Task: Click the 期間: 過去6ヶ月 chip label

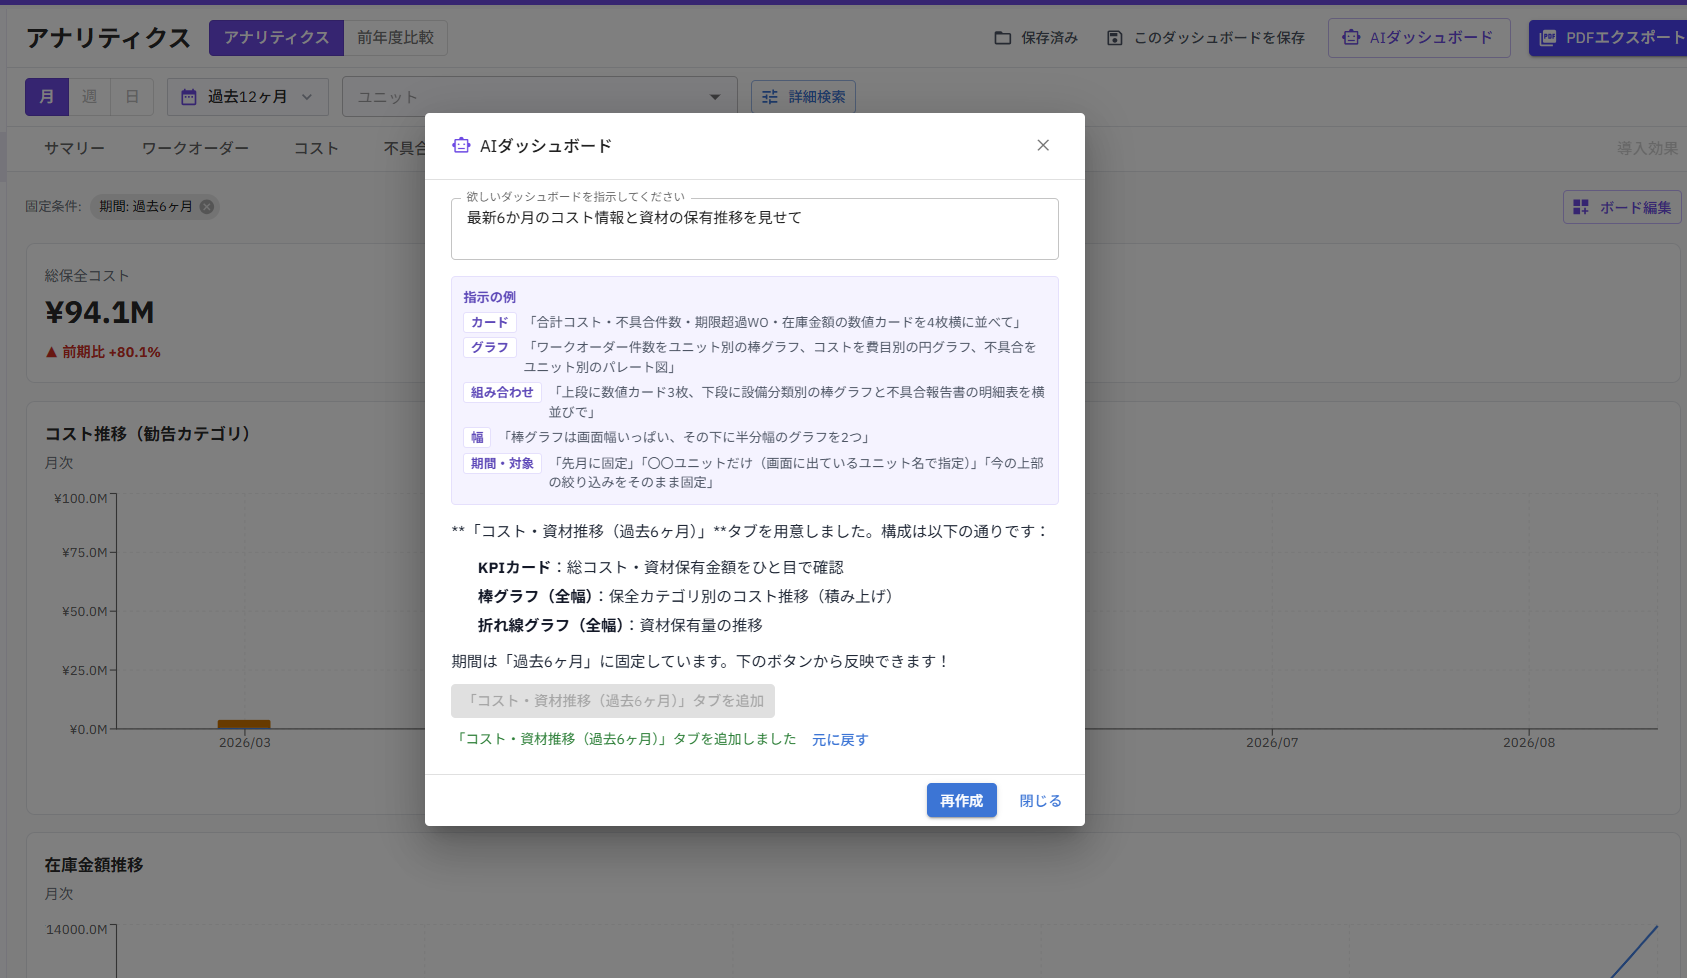Action: point(145,207)
